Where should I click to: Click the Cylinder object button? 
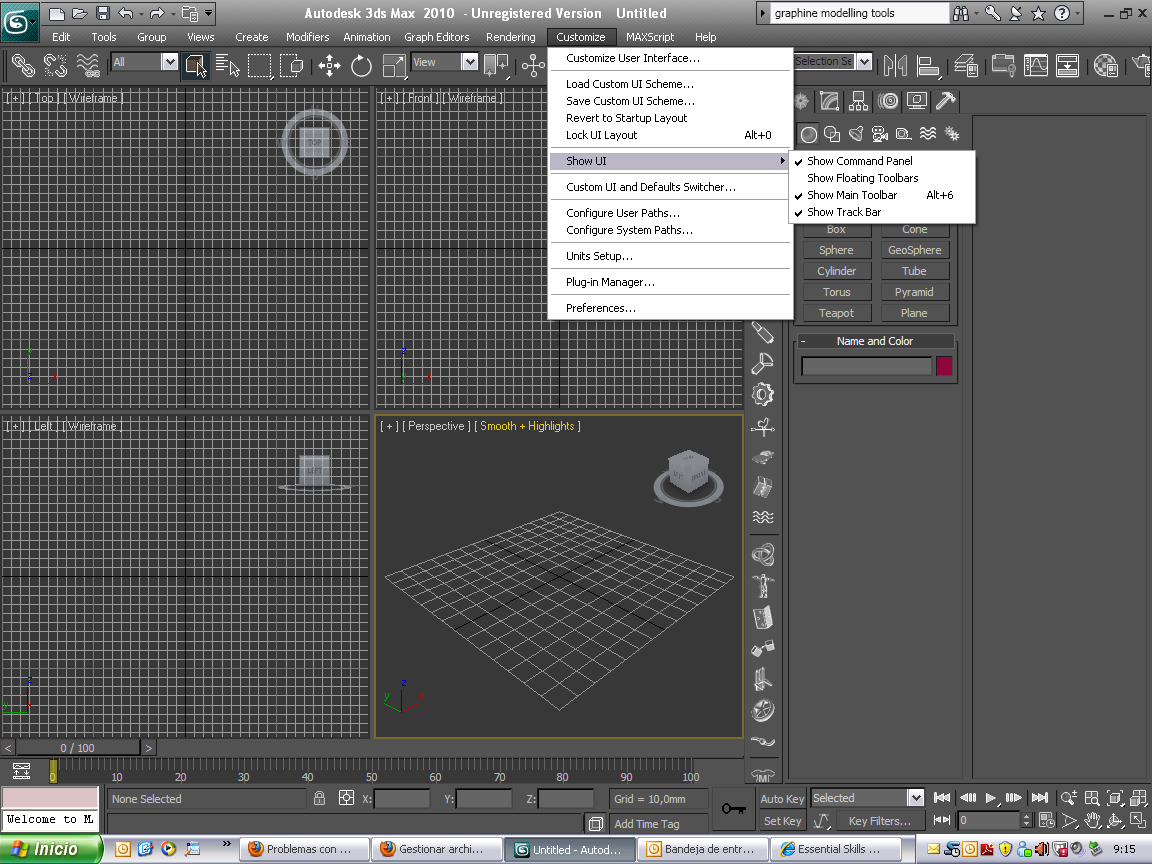[836, 271]
